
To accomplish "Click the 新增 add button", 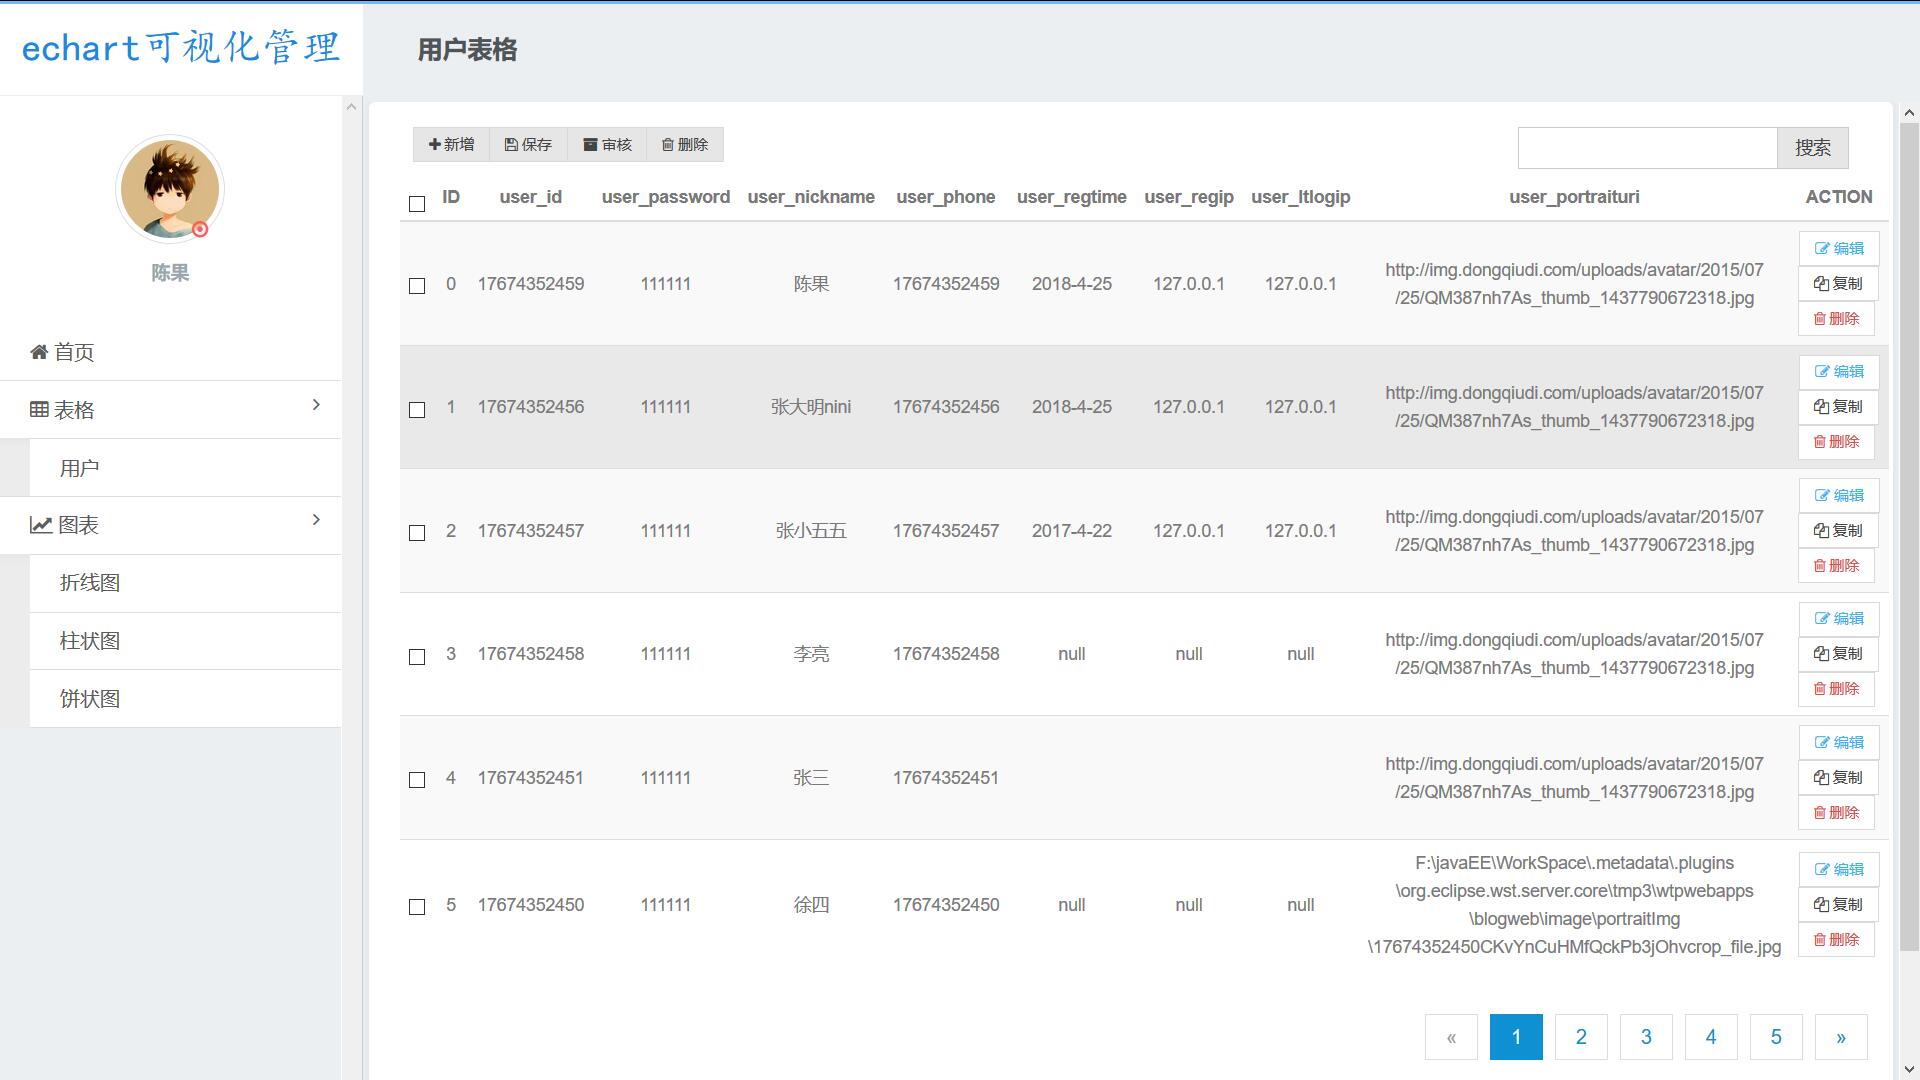I will click(x=451, y=145).
